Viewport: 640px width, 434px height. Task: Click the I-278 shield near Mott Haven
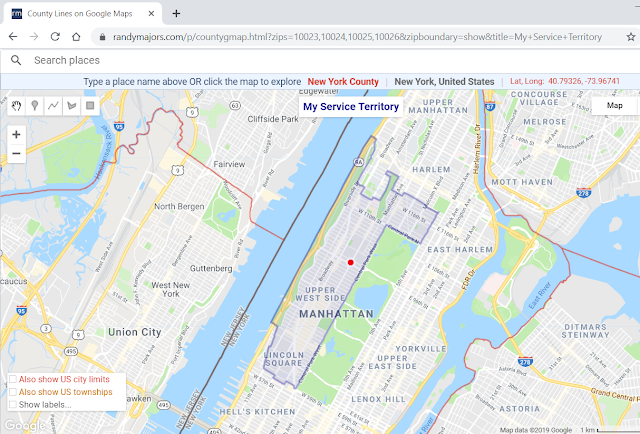584,192
